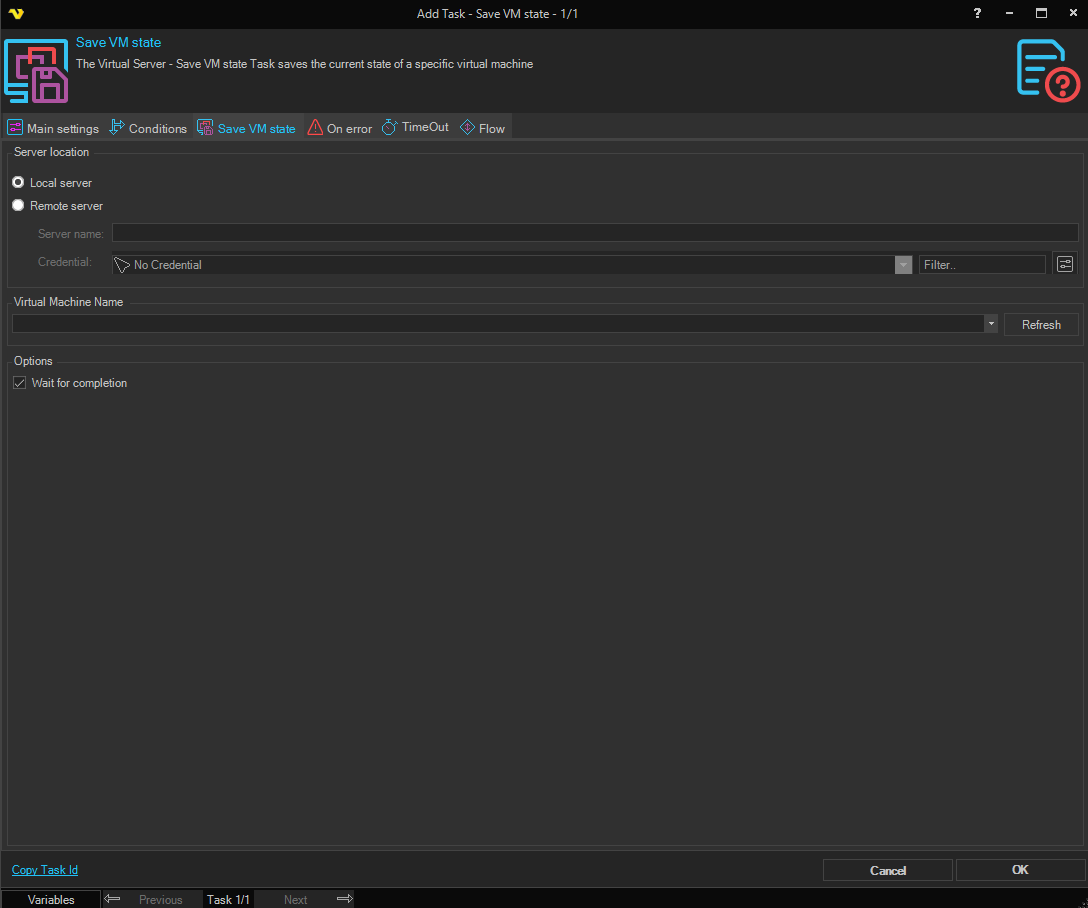
Task: Click the question mark help icon
Action: 977,13
